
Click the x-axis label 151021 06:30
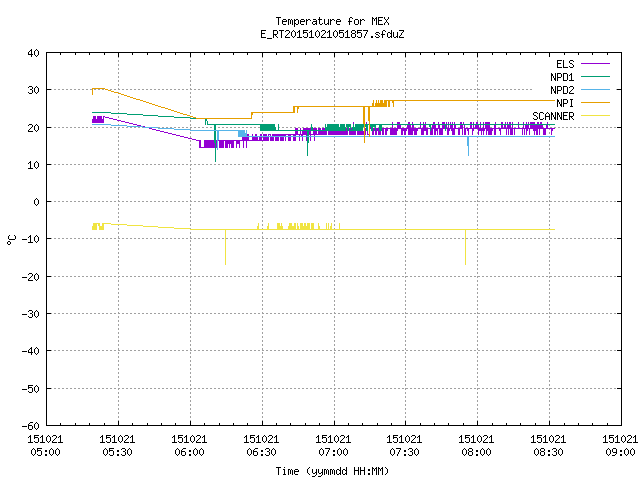pyautogui.click(x=261, y=446)
